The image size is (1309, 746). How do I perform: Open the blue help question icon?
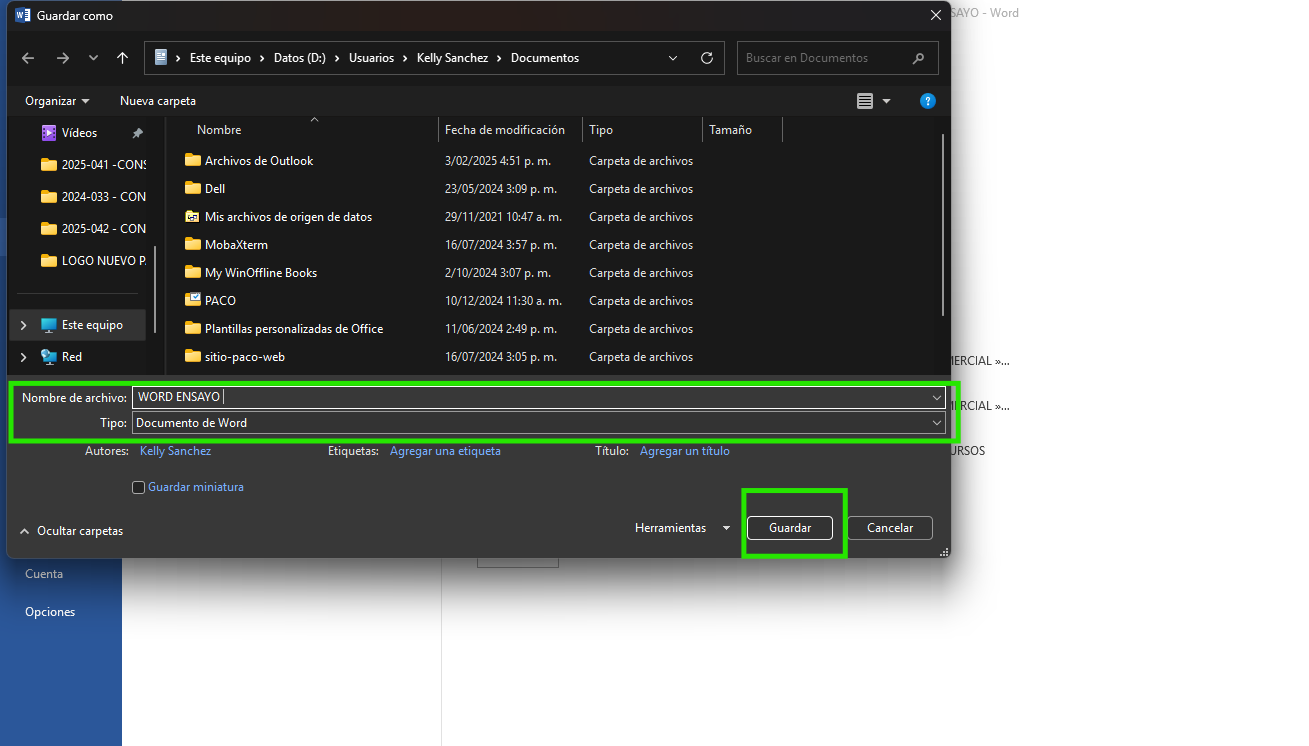tap(928, 101)
